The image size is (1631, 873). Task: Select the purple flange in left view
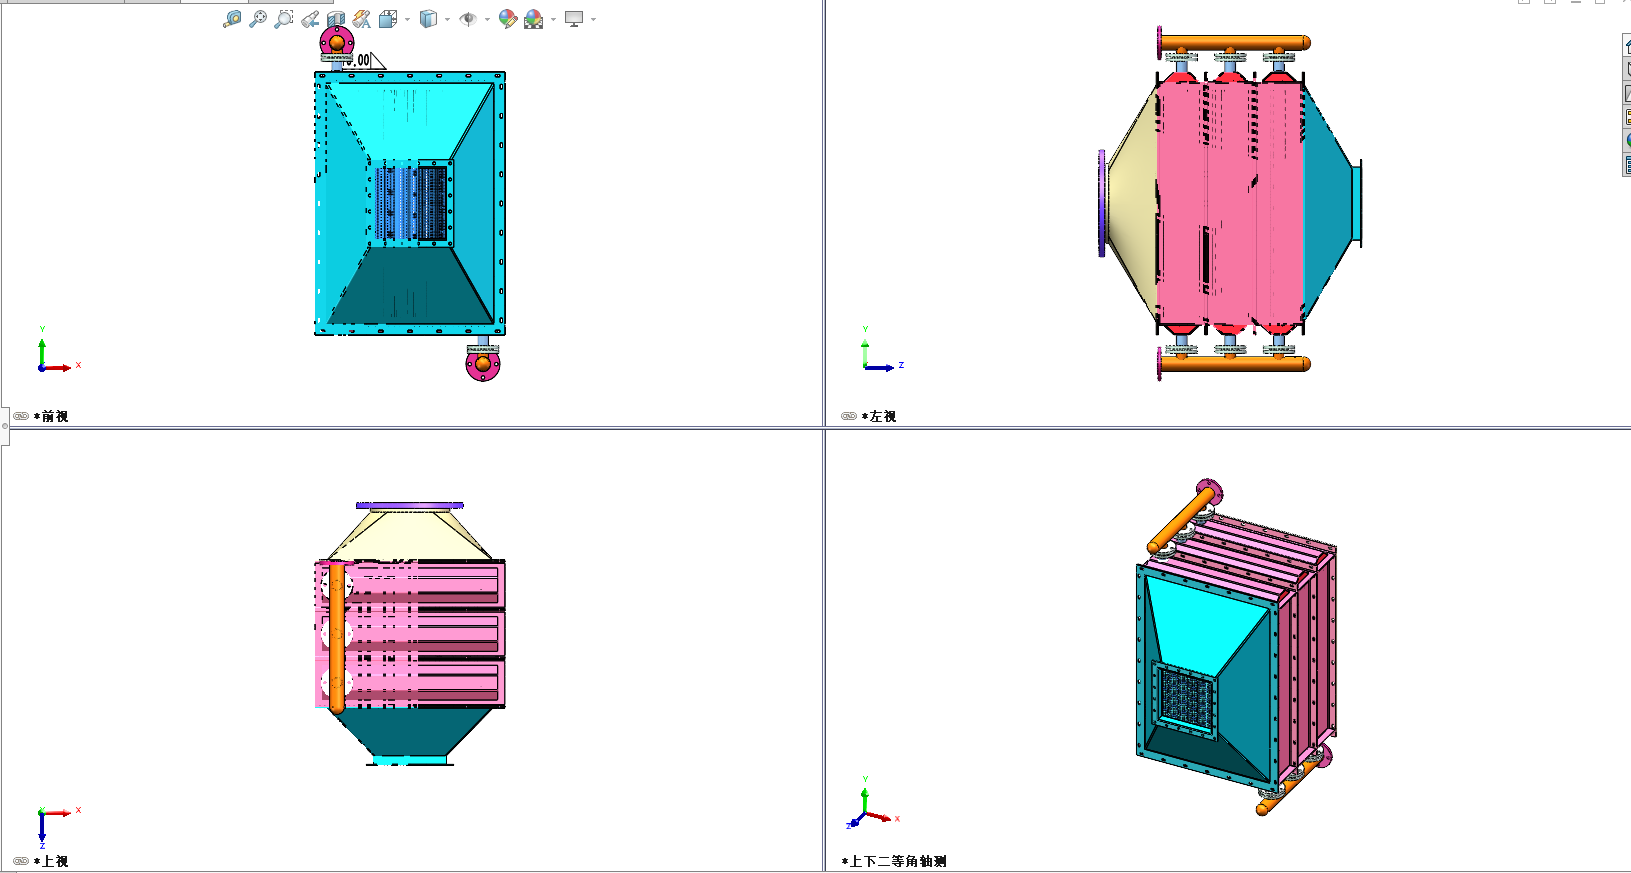click(x=1102, y=203)
